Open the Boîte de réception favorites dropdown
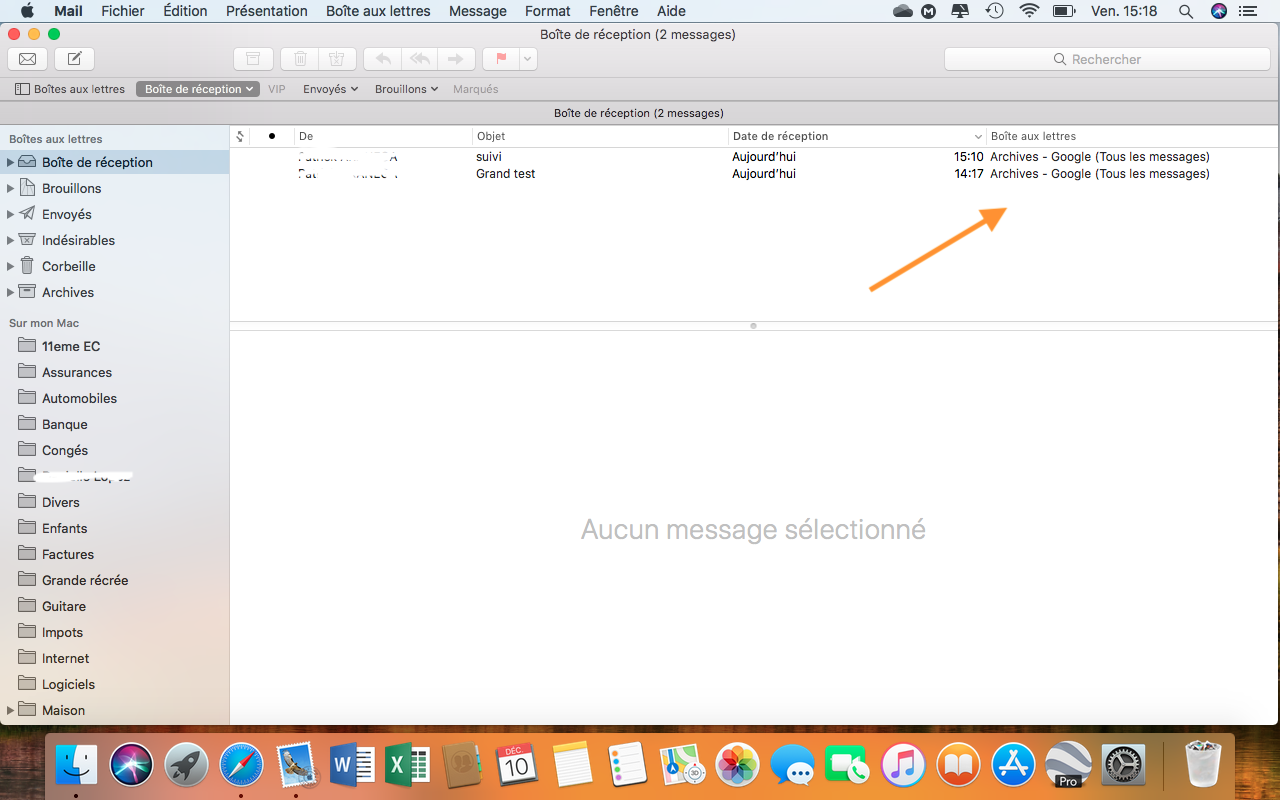 click(x=198, y=89)
